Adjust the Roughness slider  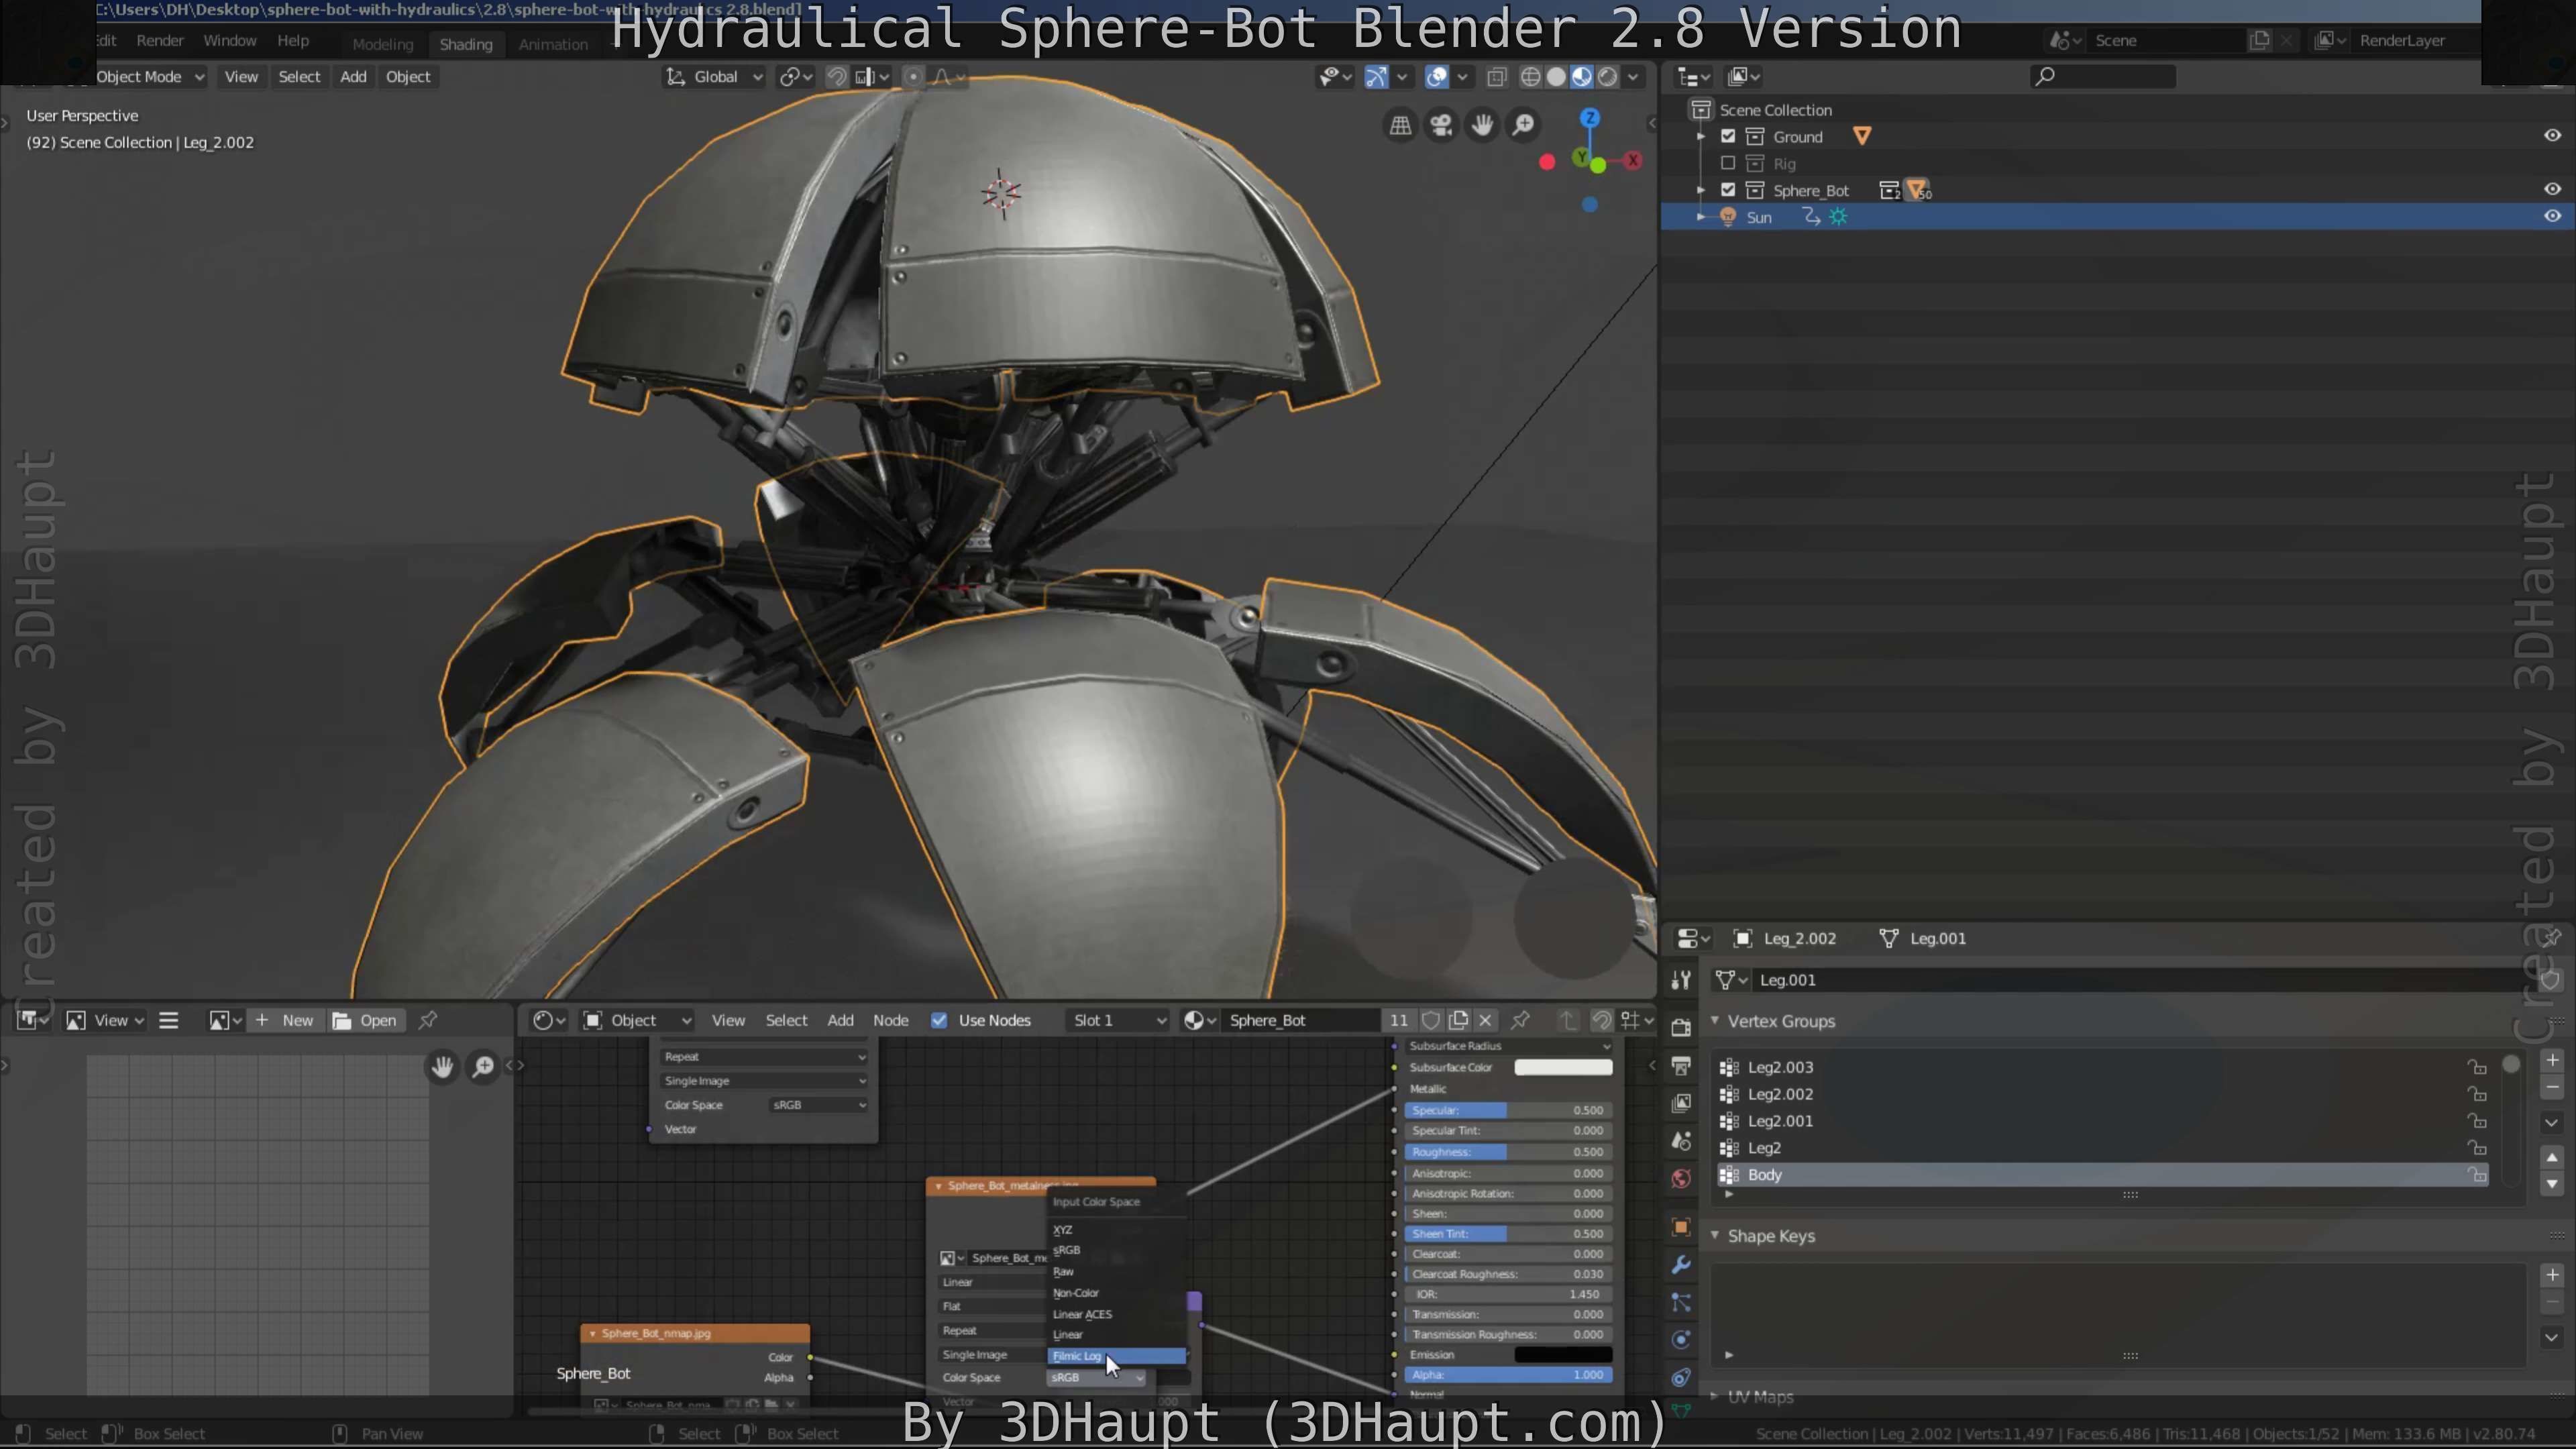1508,1152
